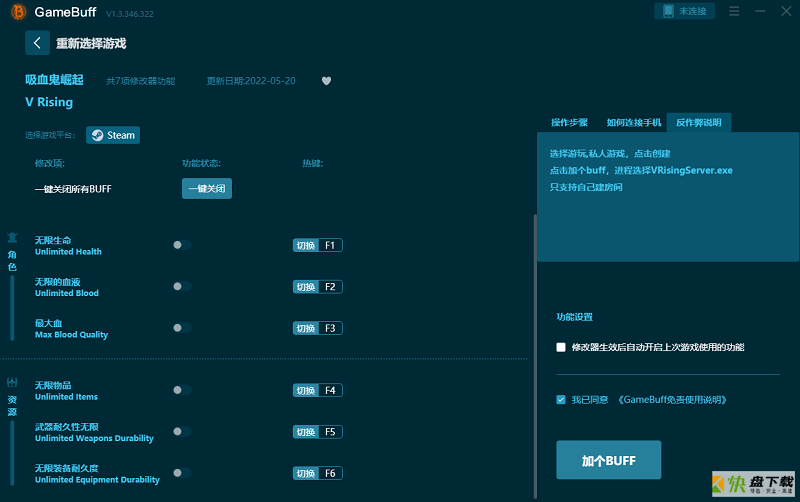Favorite V Rising with the heart icon

tap(327, 81)
